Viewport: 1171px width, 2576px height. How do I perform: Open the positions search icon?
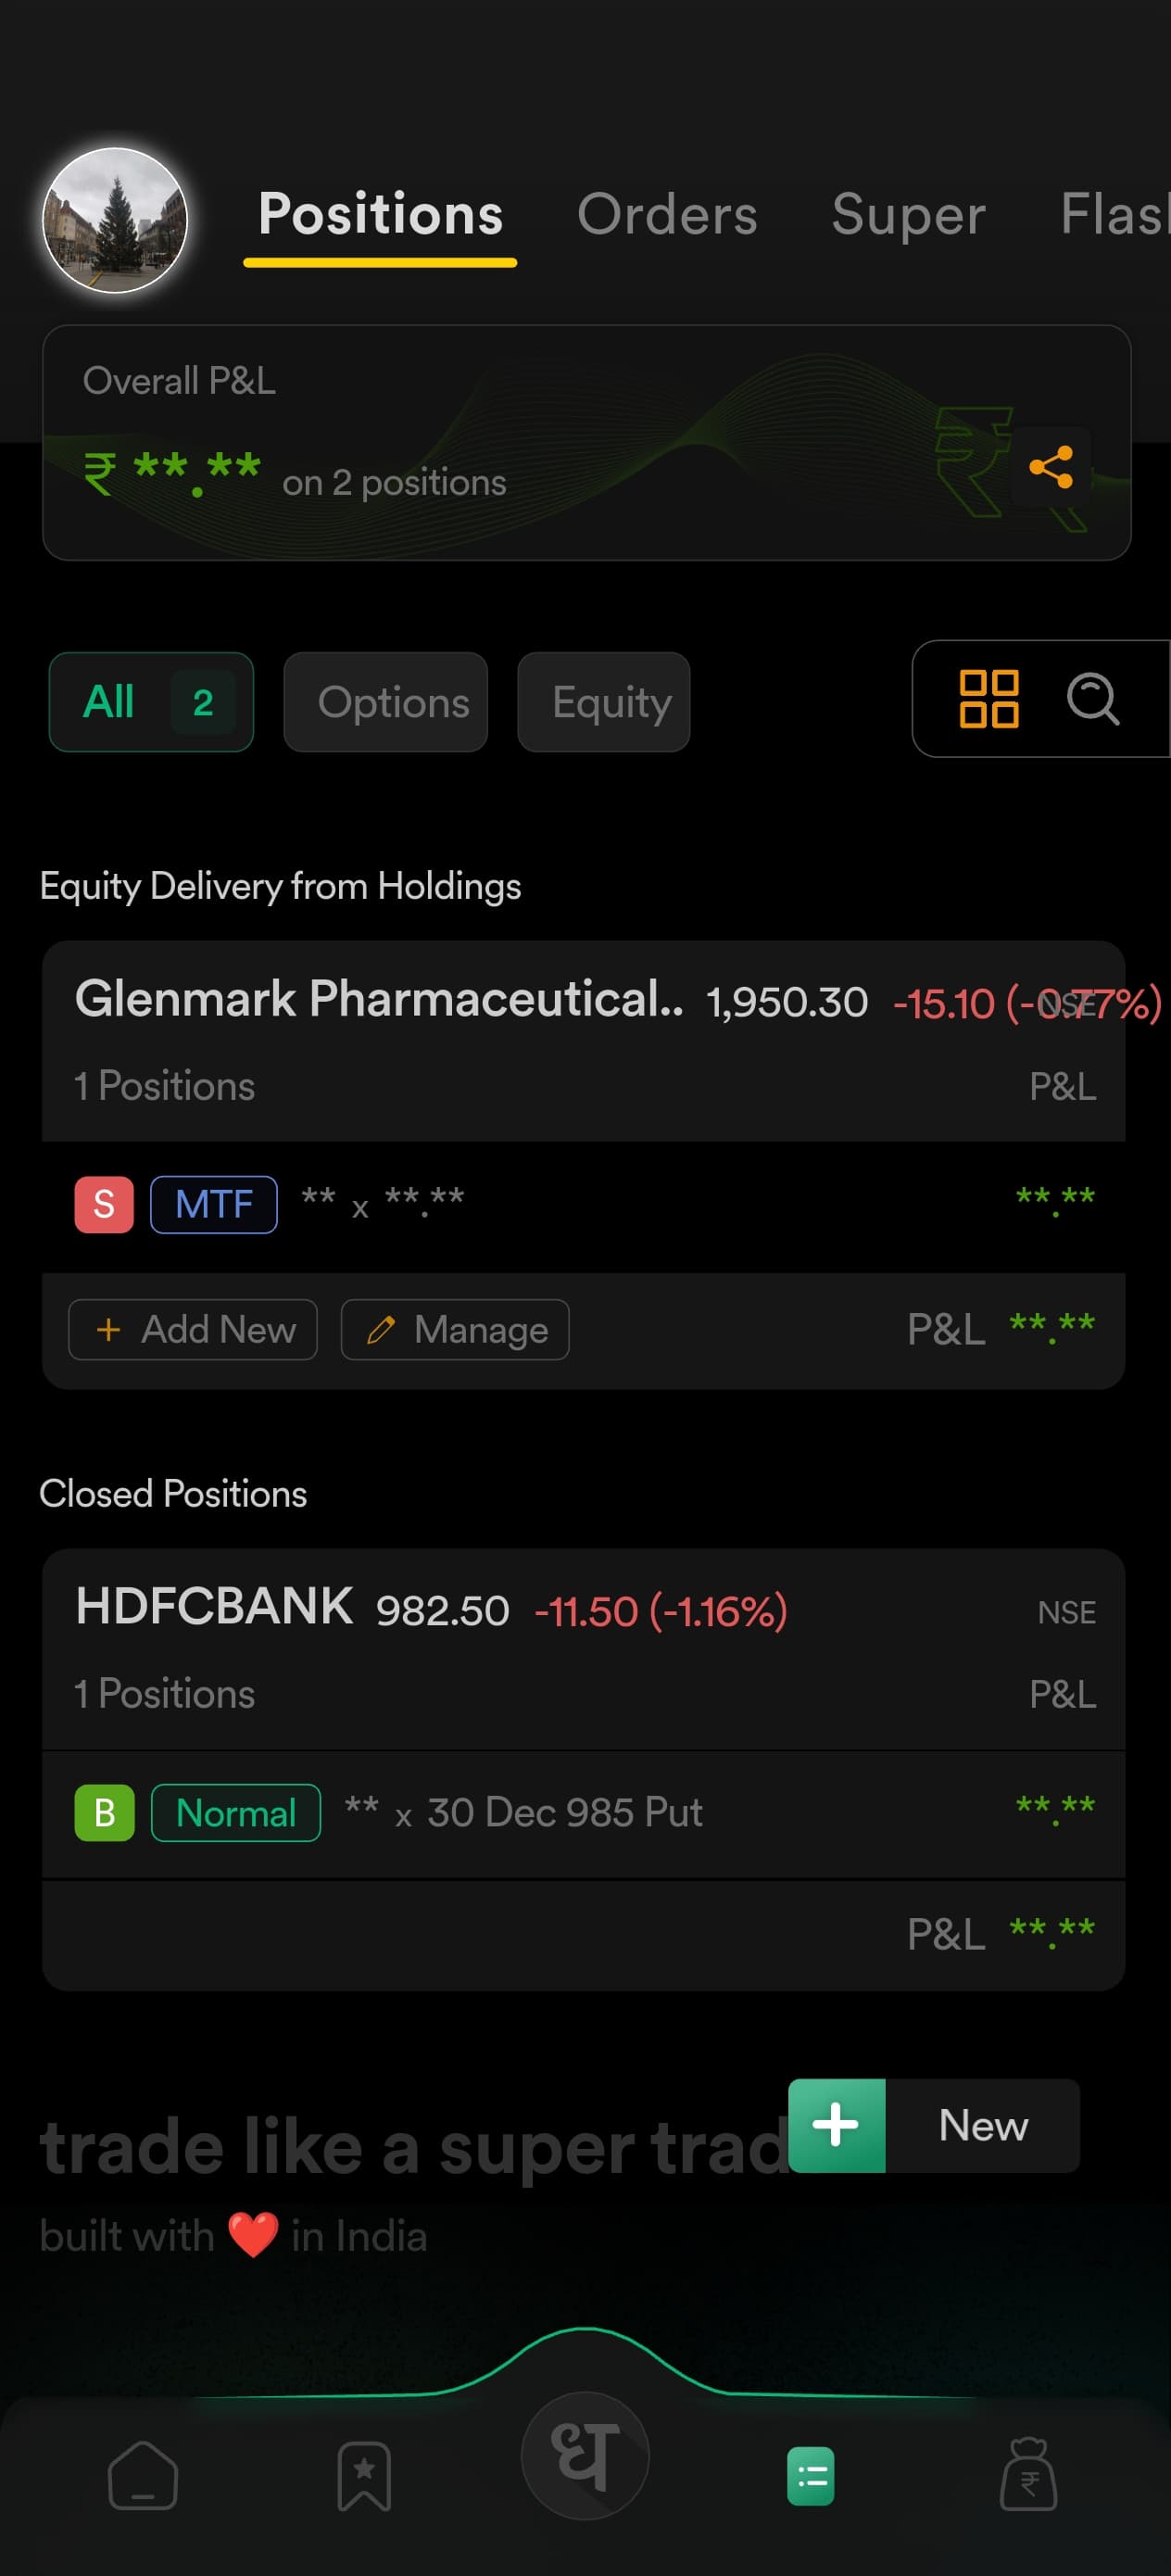pyautogui.click(x=1092, y=699)
